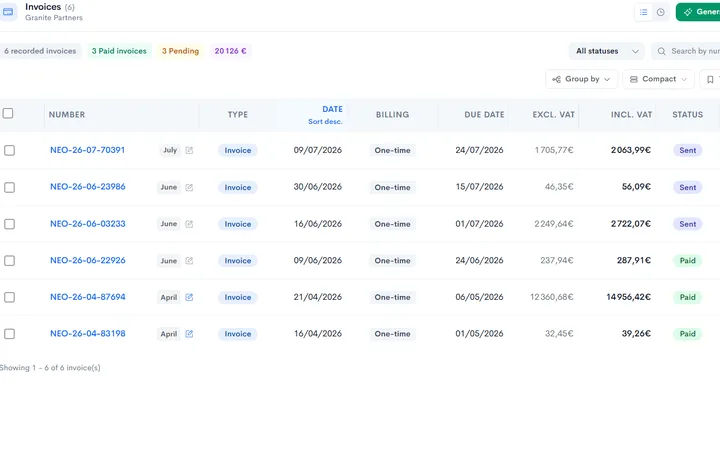This screenshot has height=450, width=720.
Task: Click edit icon next to NEO-26-04-83198
Action: [x=189, y=334]
